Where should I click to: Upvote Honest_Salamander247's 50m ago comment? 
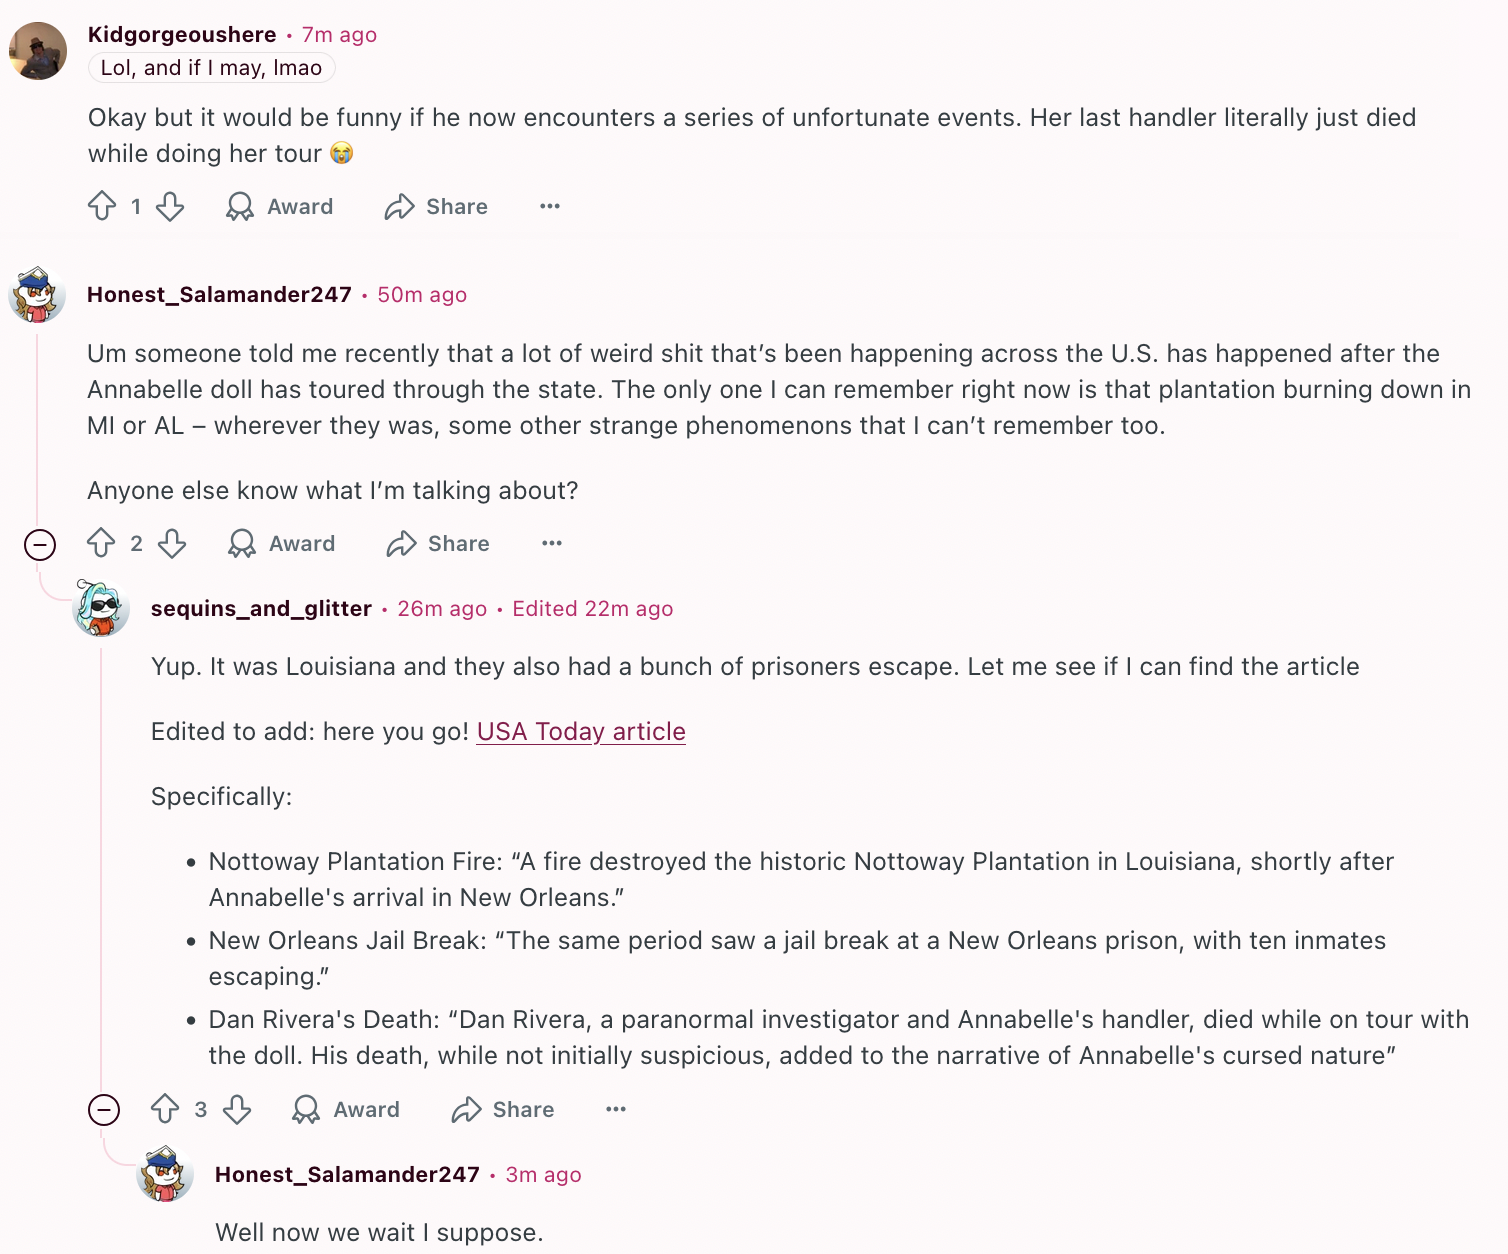point(101,543)
